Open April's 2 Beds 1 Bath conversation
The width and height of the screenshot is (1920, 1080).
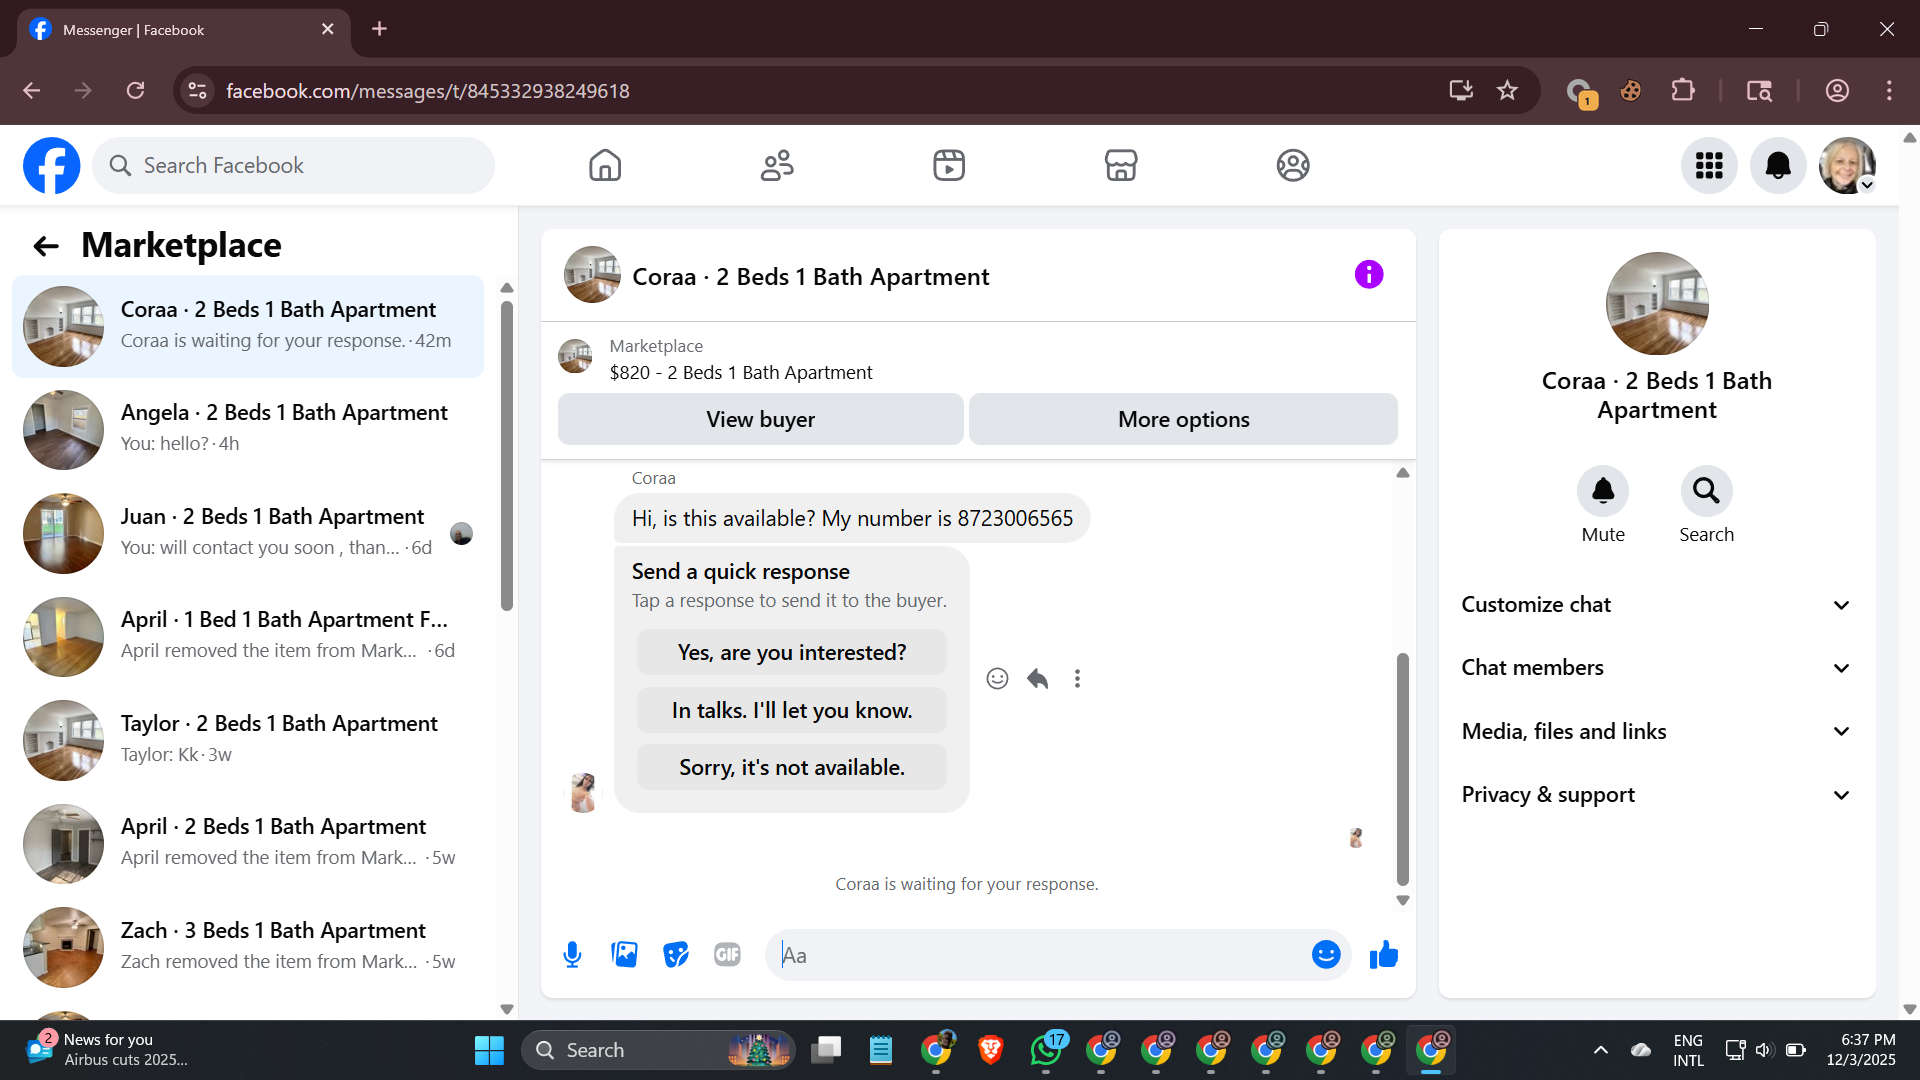pyautogui.click(x=248, y=844)
